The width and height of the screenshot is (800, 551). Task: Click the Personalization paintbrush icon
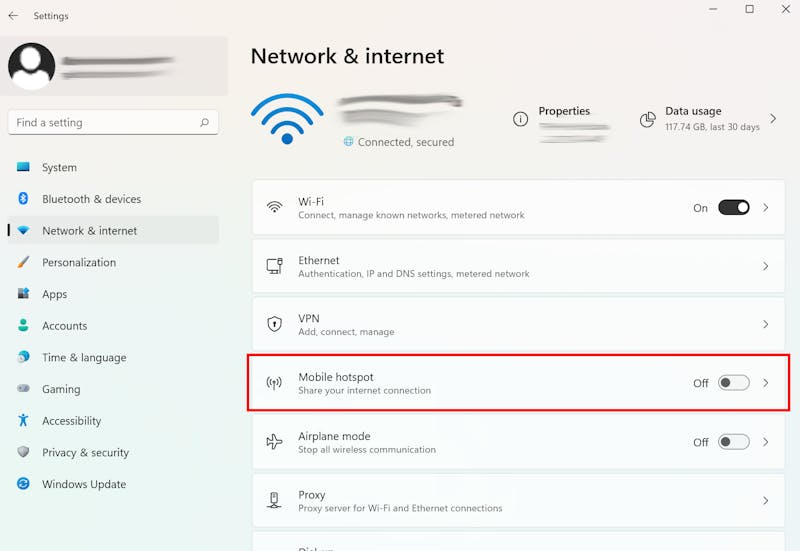23,262
